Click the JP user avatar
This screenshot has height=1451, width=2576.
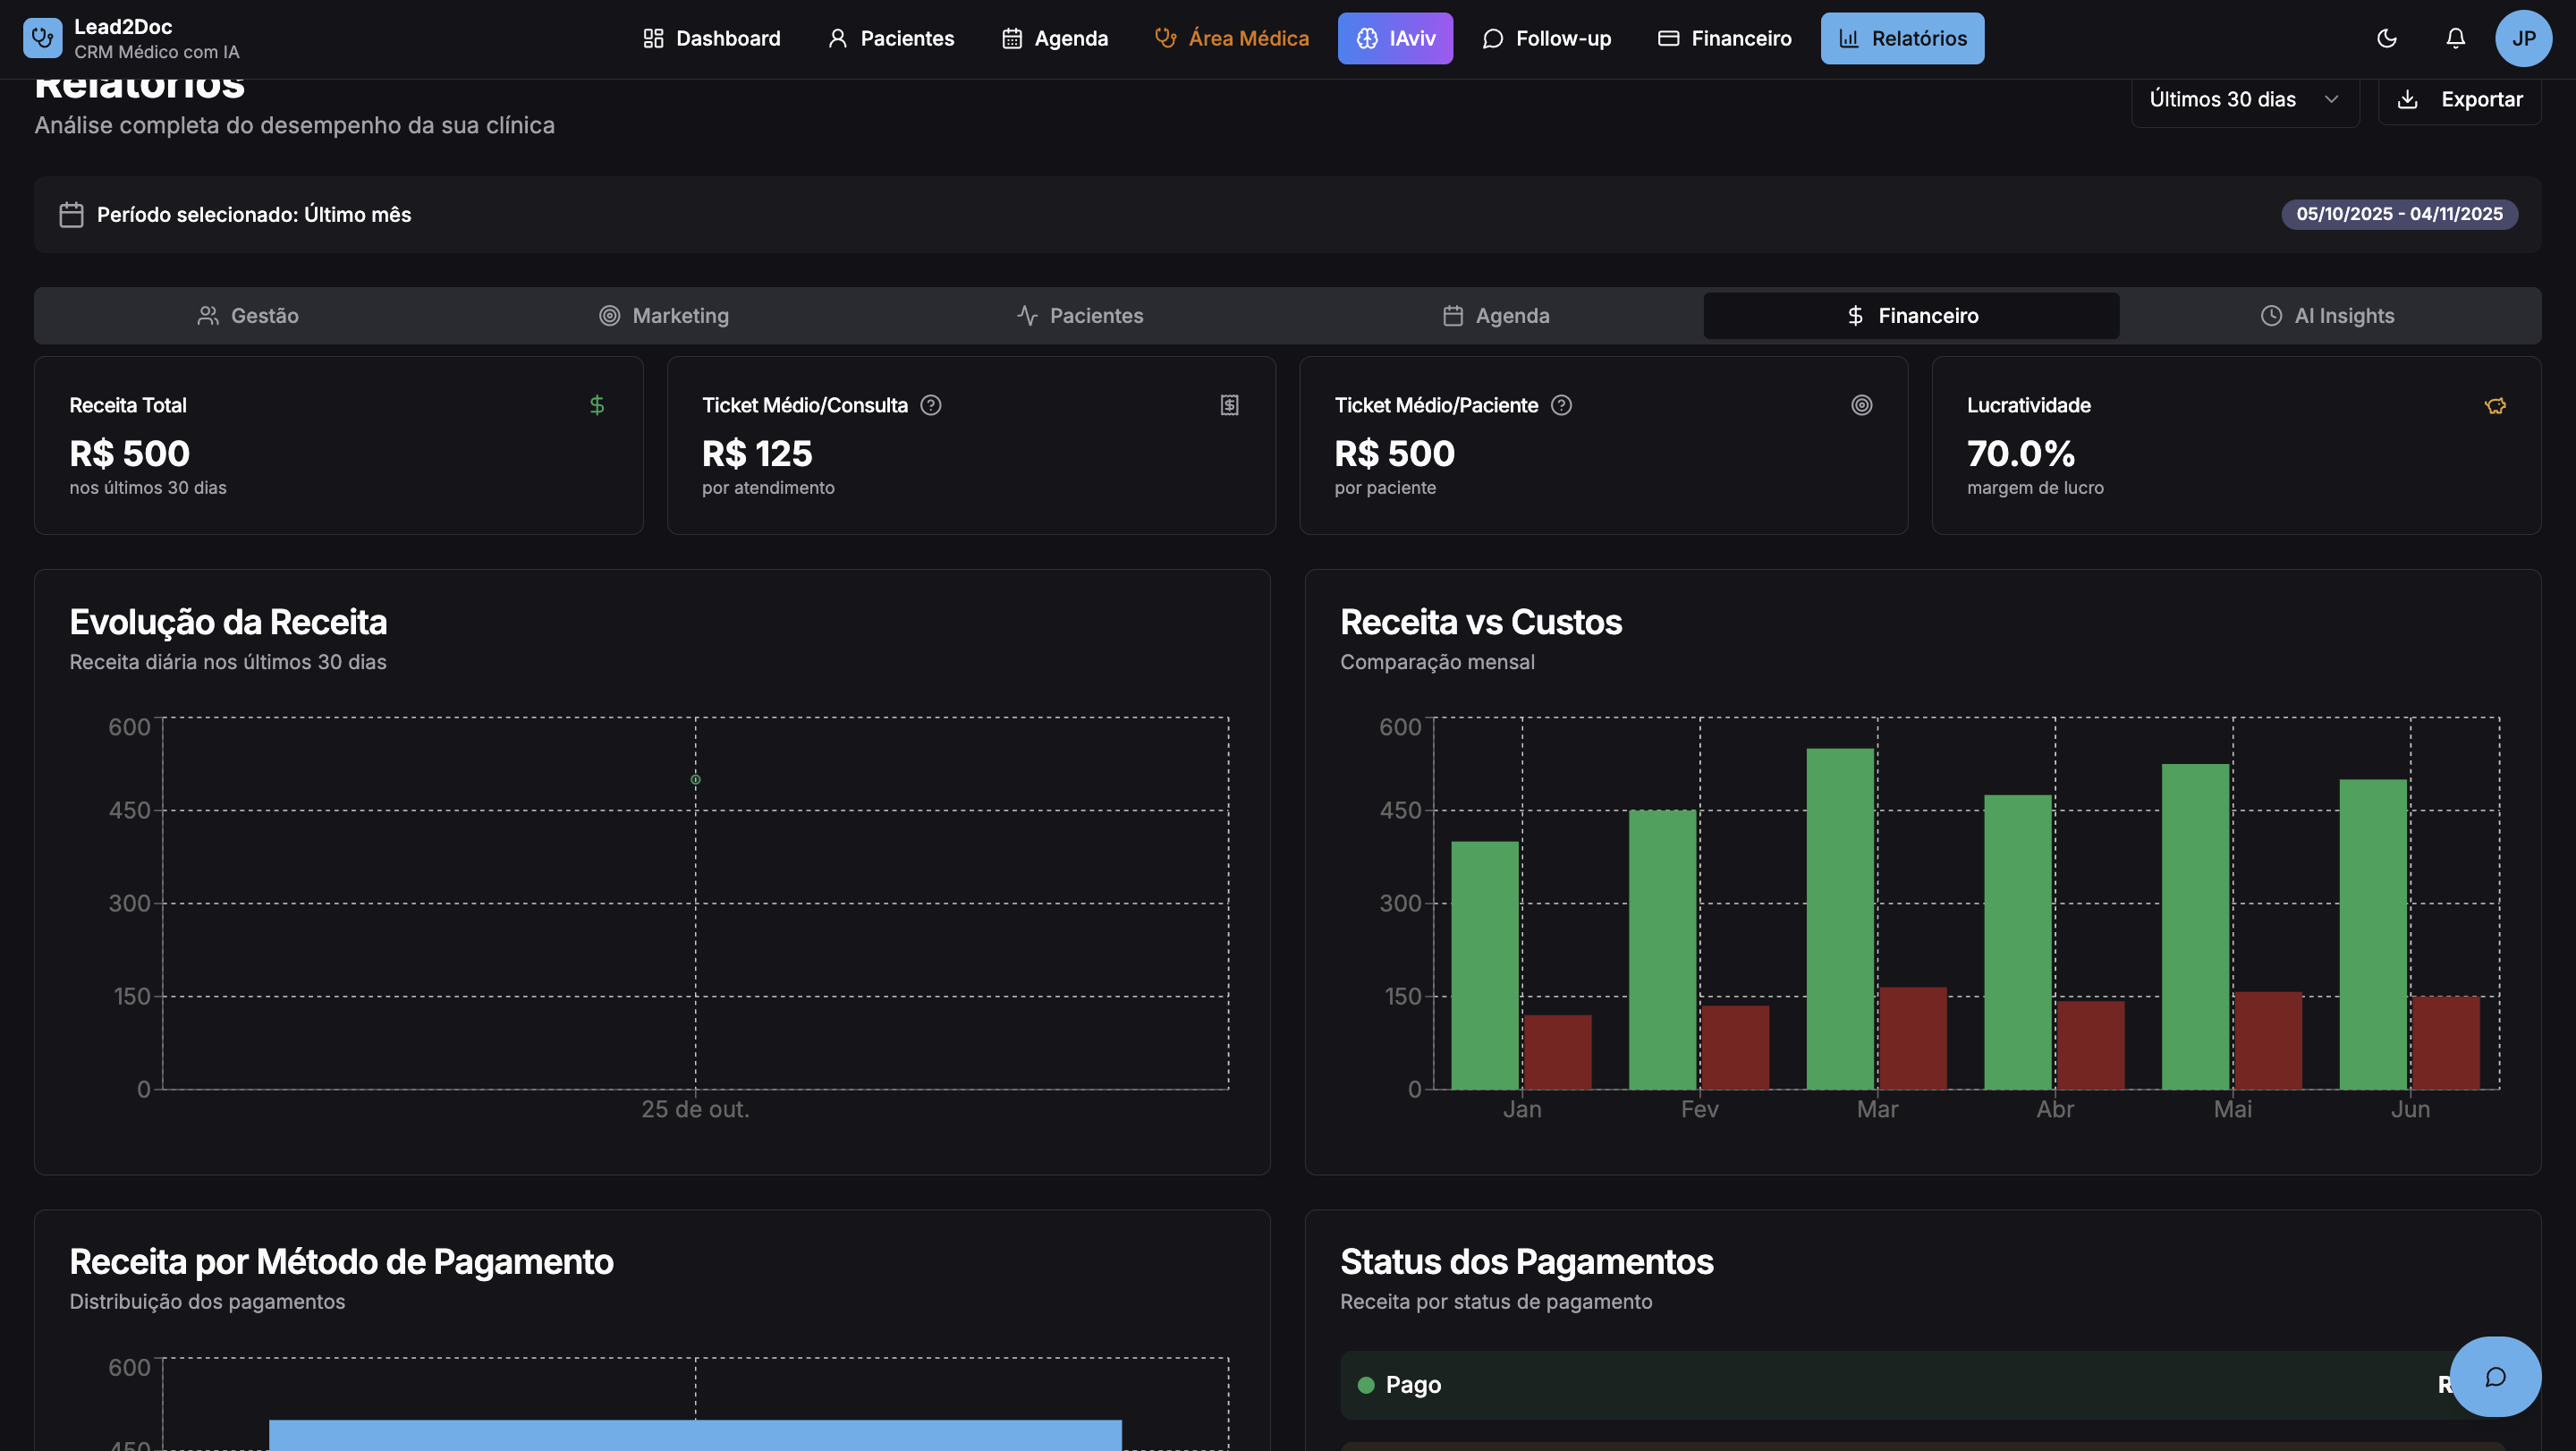pos(2523,38)
